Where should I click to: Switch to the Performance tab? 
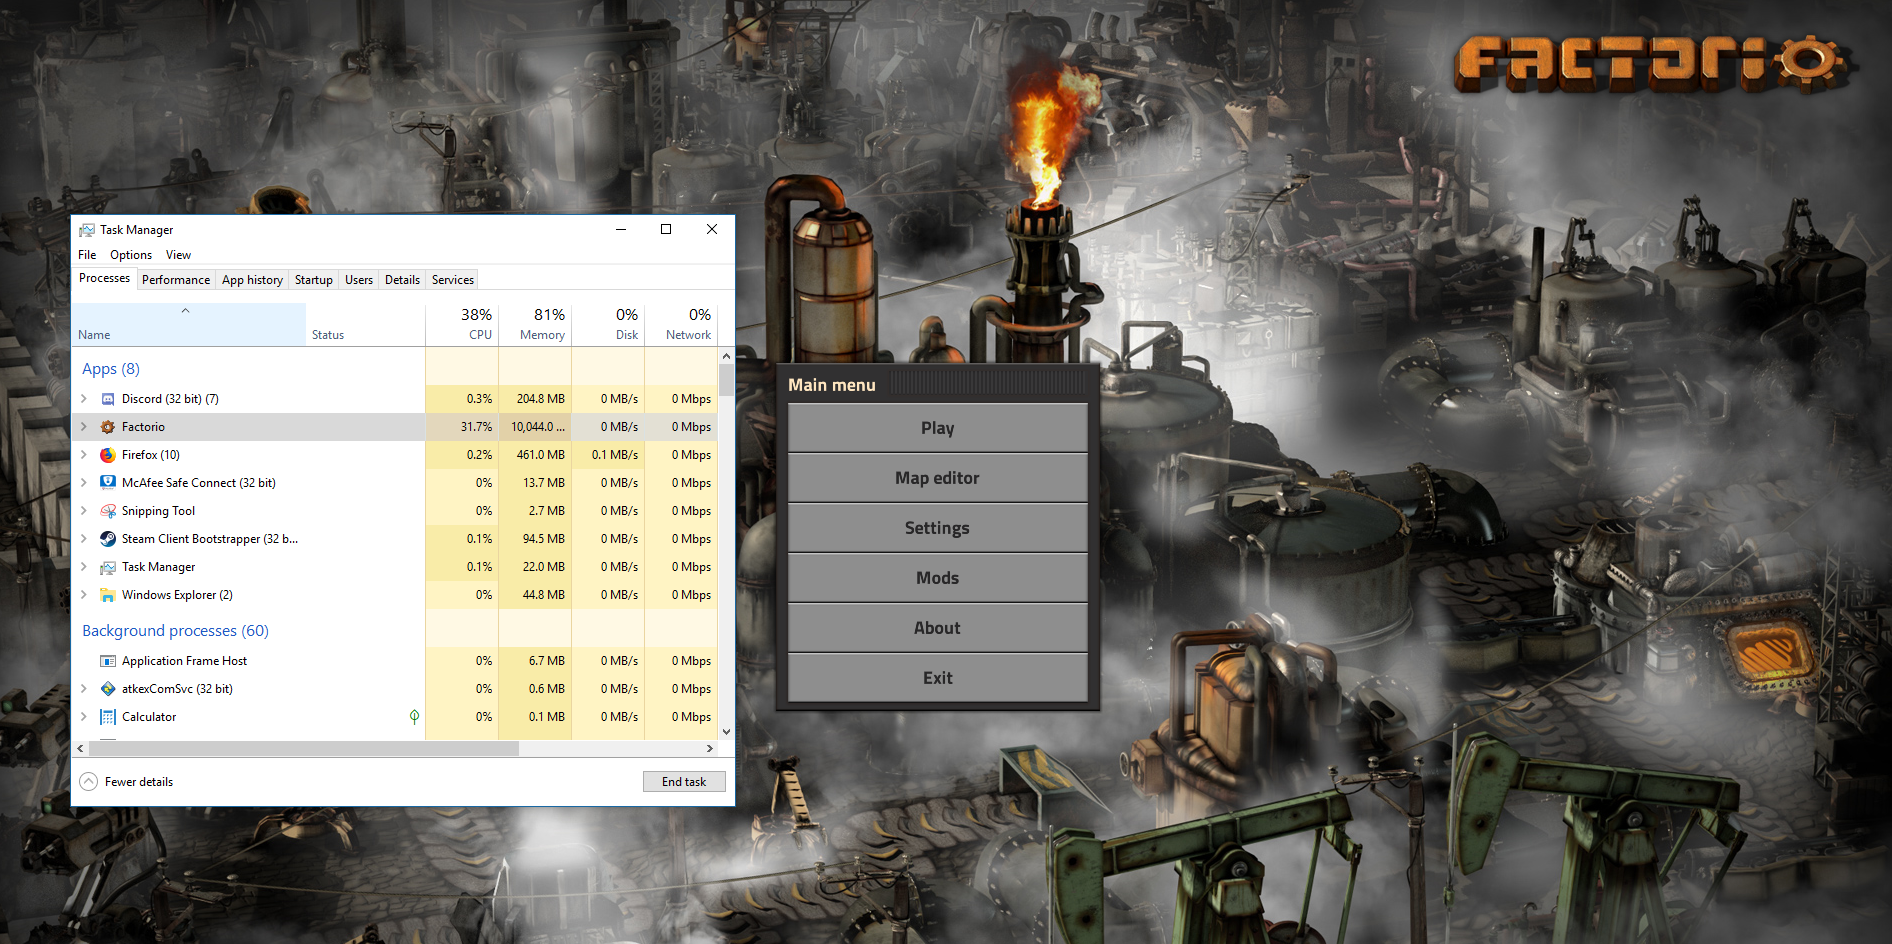[x=176, y=280]
